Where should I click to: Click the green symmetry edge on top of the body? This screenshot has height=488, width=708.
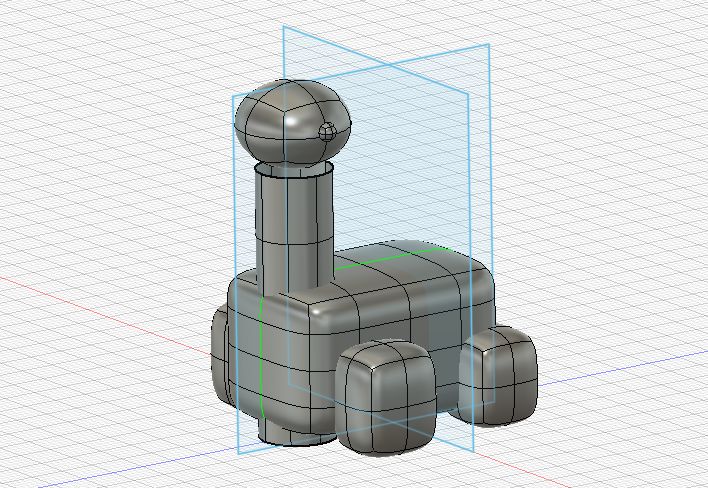(391, 257)
